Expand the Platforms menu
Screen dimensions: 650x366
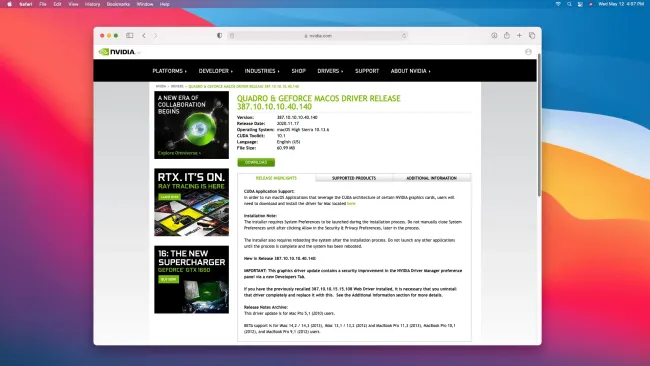pyautogui.click(x=170, y=71)
